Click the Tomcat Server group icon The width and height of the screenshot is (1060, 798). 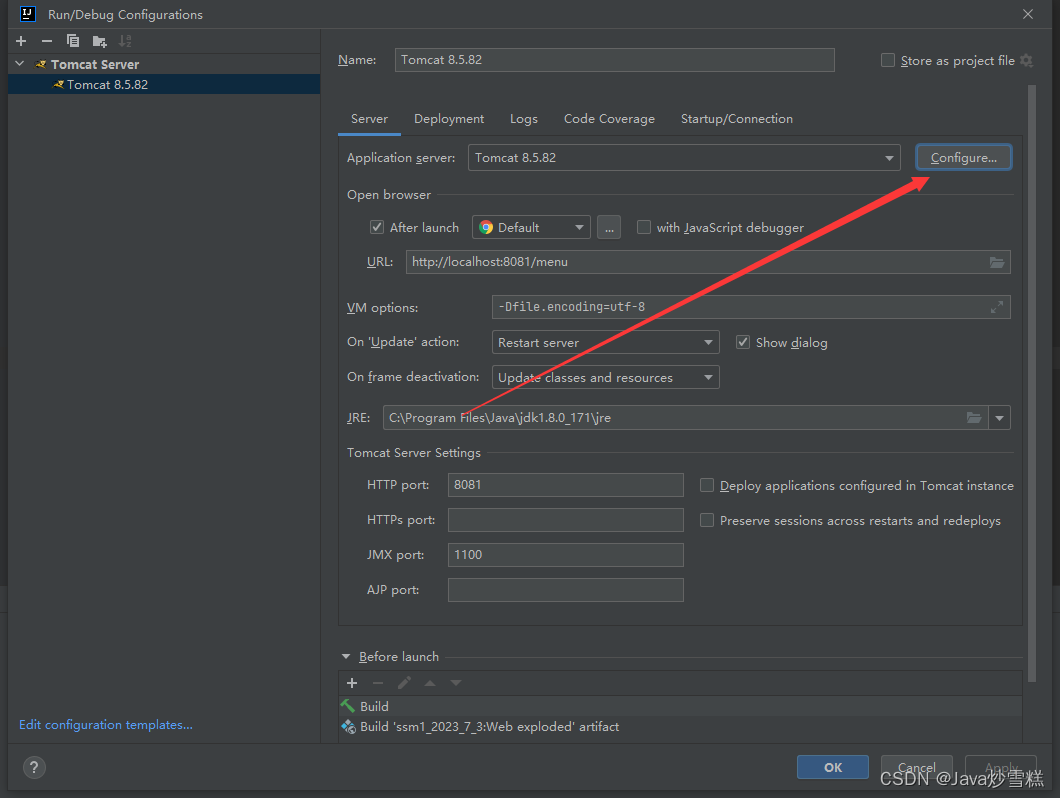[x=41, y=64]
